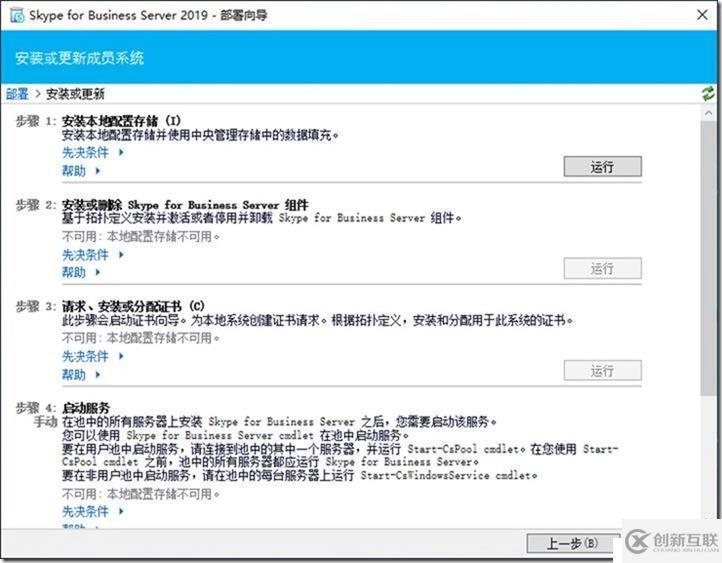Expand the arrow beside step 4 先决条件
Image resolution: width=722 pixels, height=563 pixels.
point(121,511)
